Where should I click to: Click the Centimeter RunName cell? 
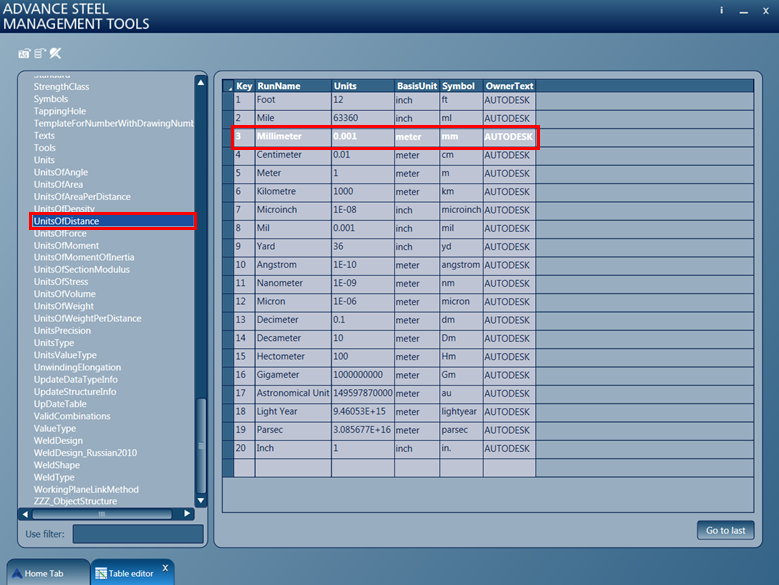[x=293, y=155]
